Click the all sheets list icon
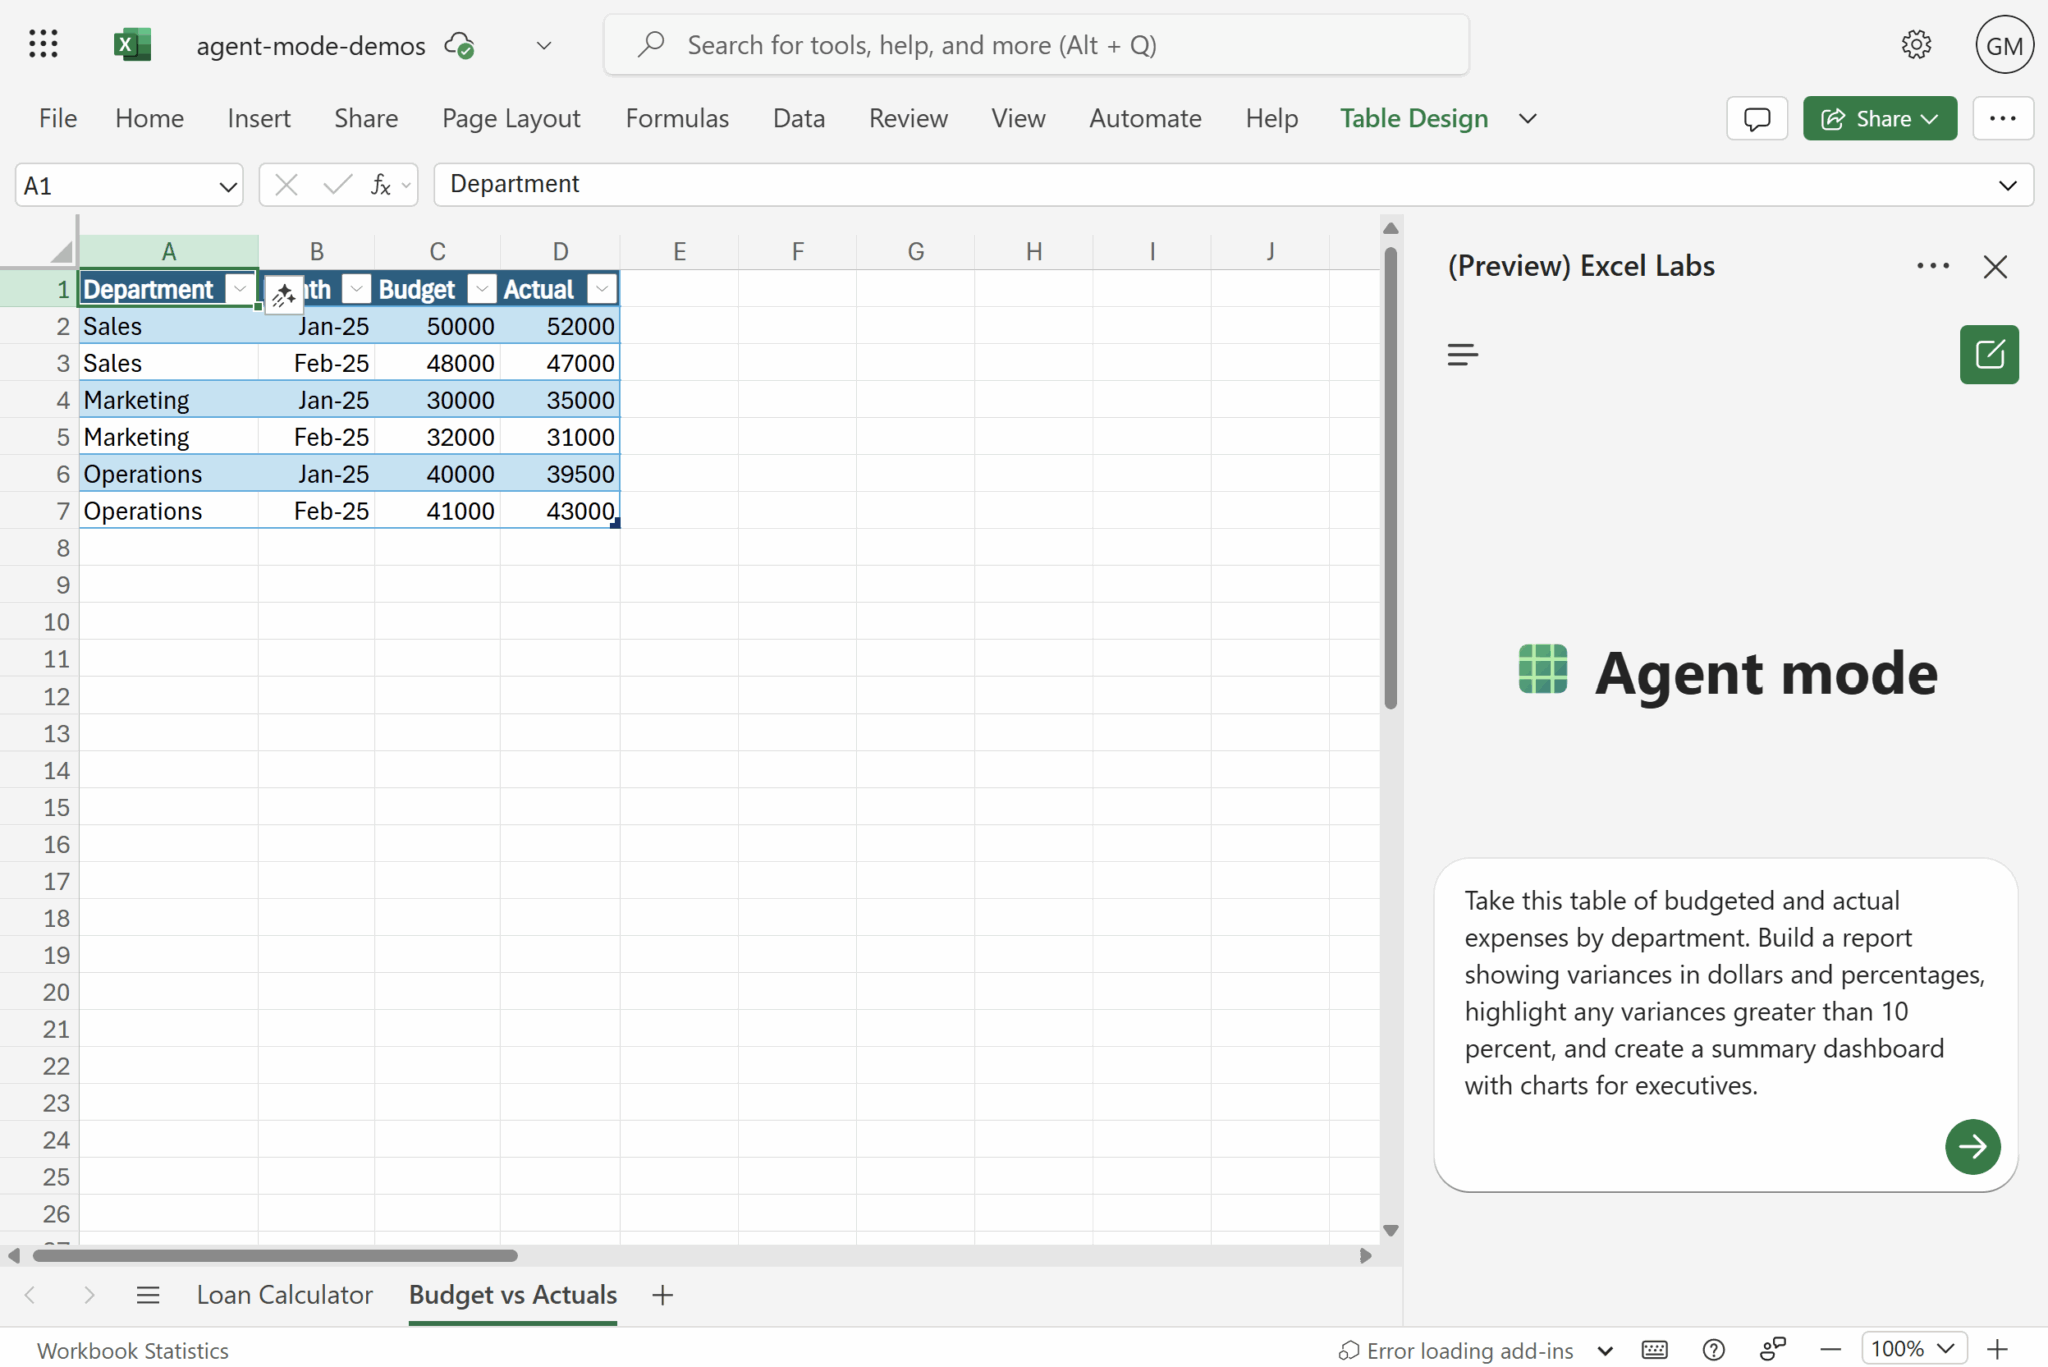This screenshot has width=2048, height=1367. click(148, 1295)
